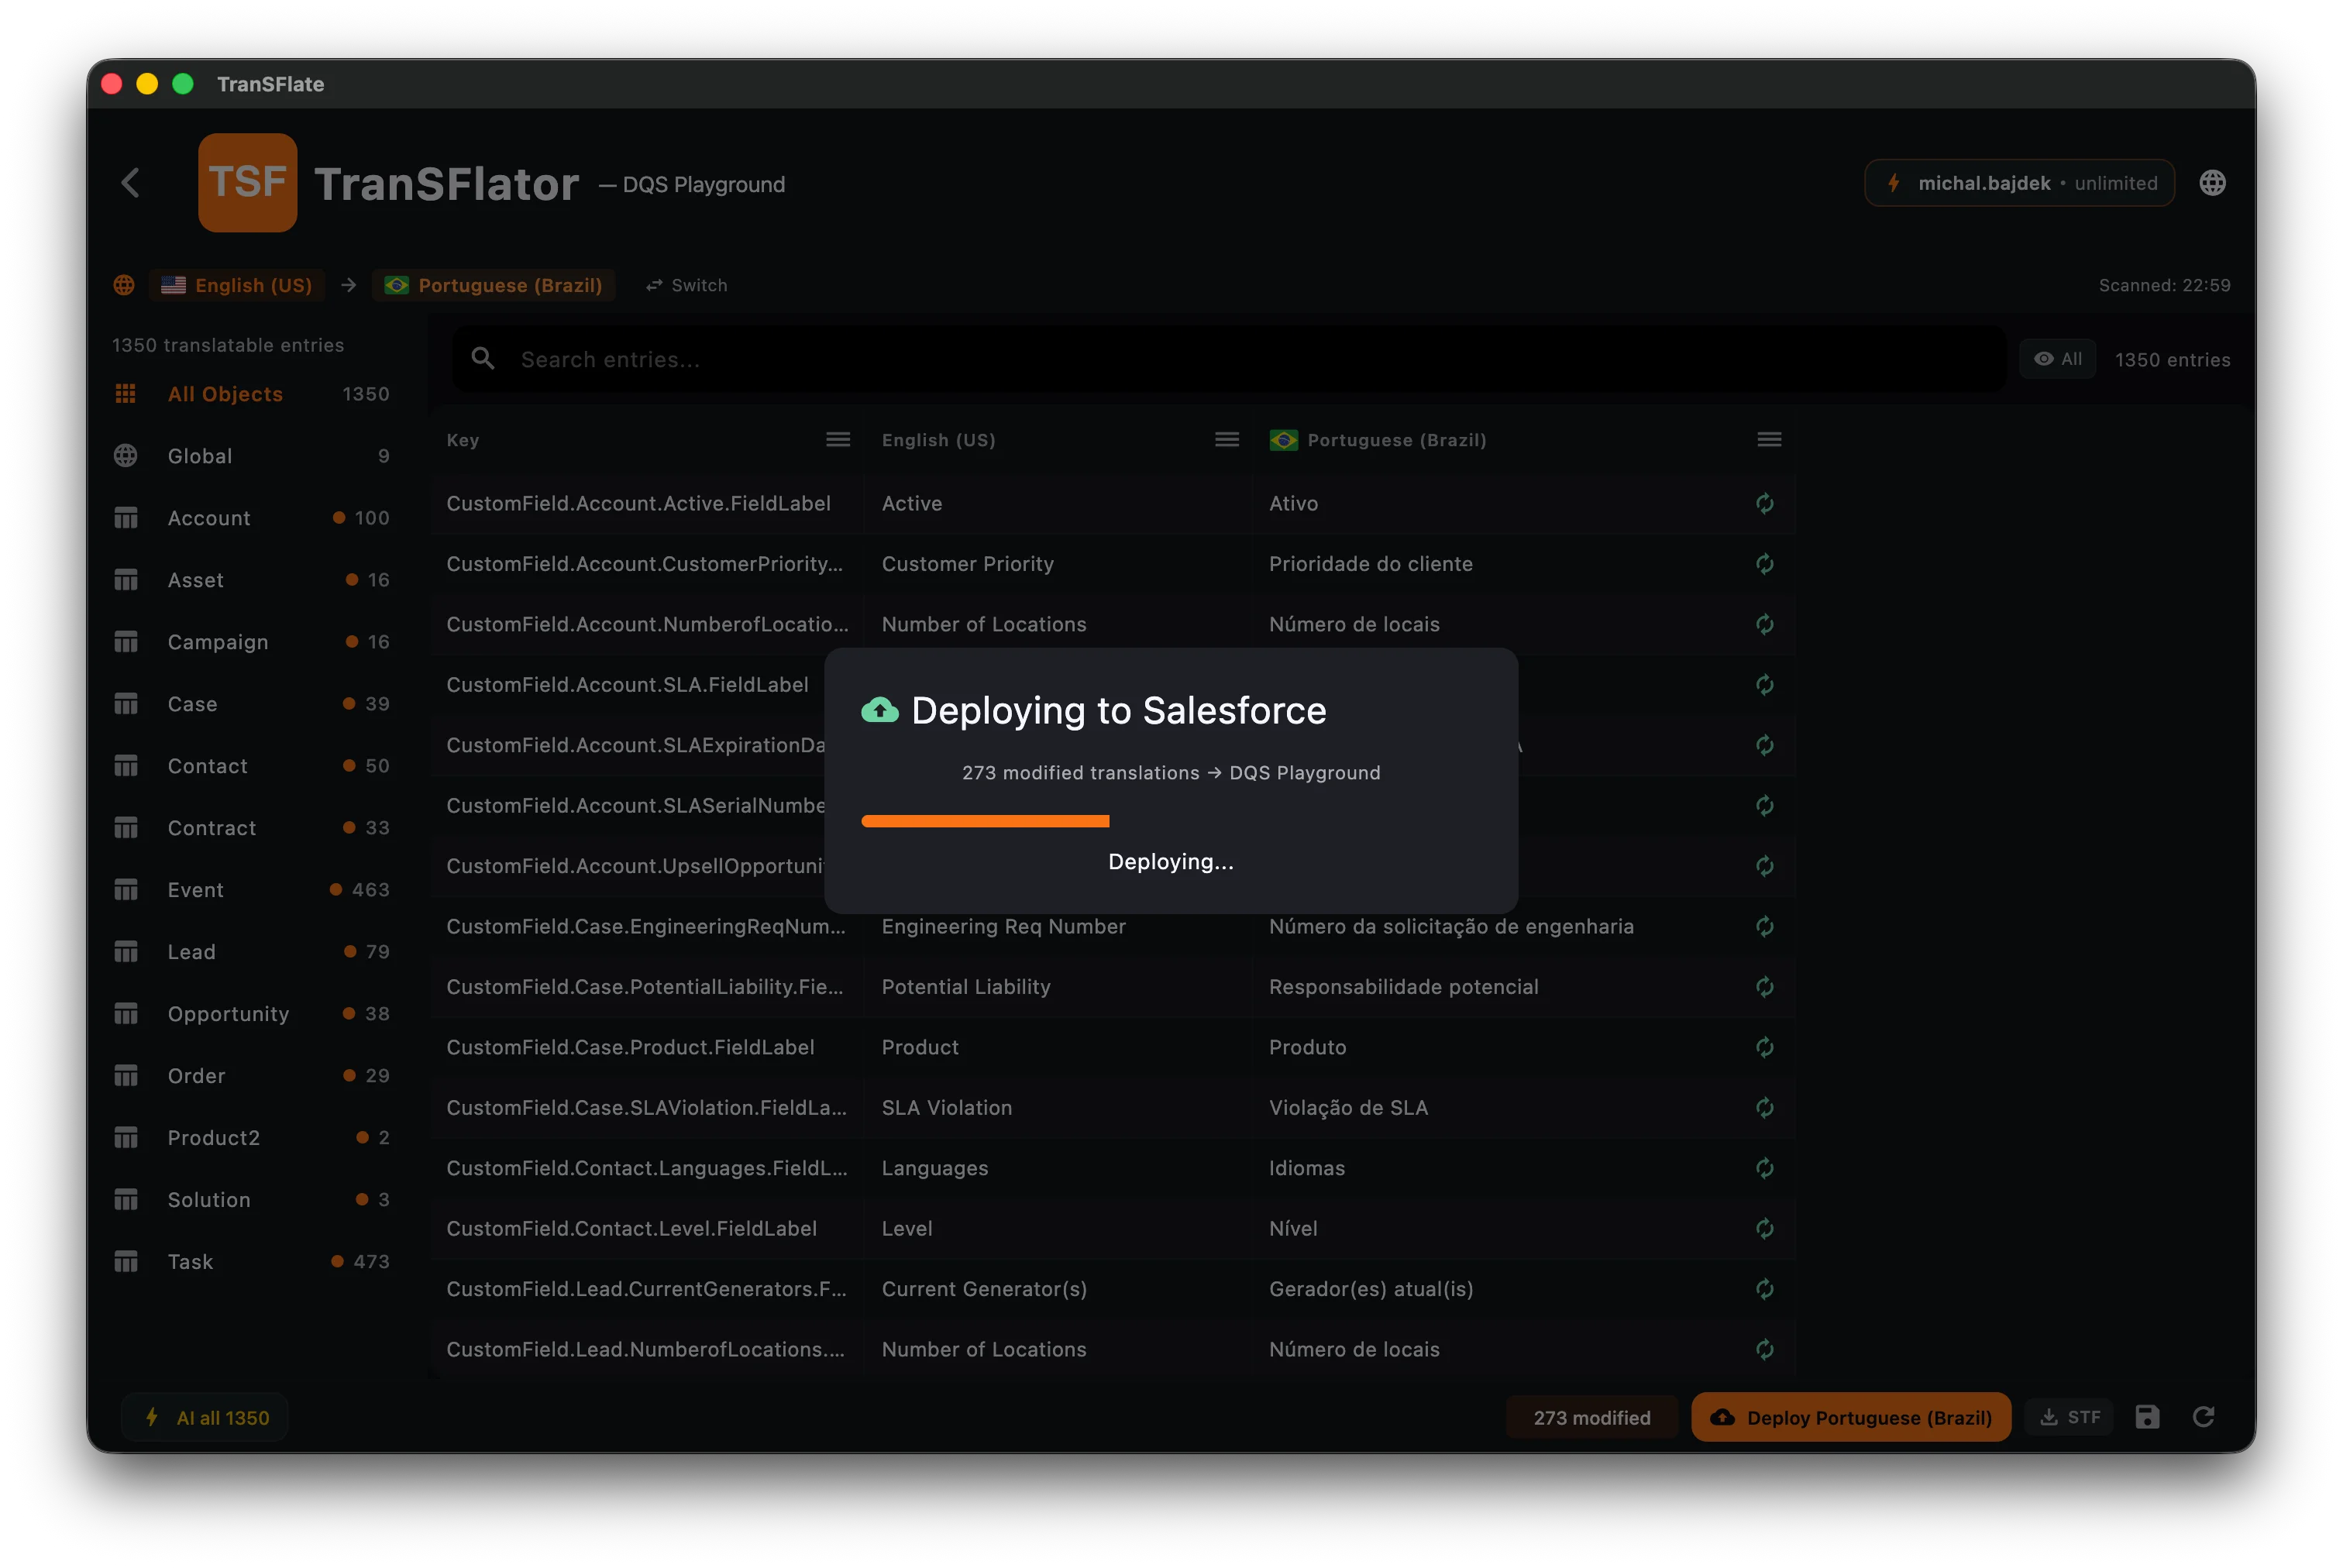Toggle the refresh icon on the Produto row
Viewport: 2343px width, 1568px height.
pos(1764,1047)
